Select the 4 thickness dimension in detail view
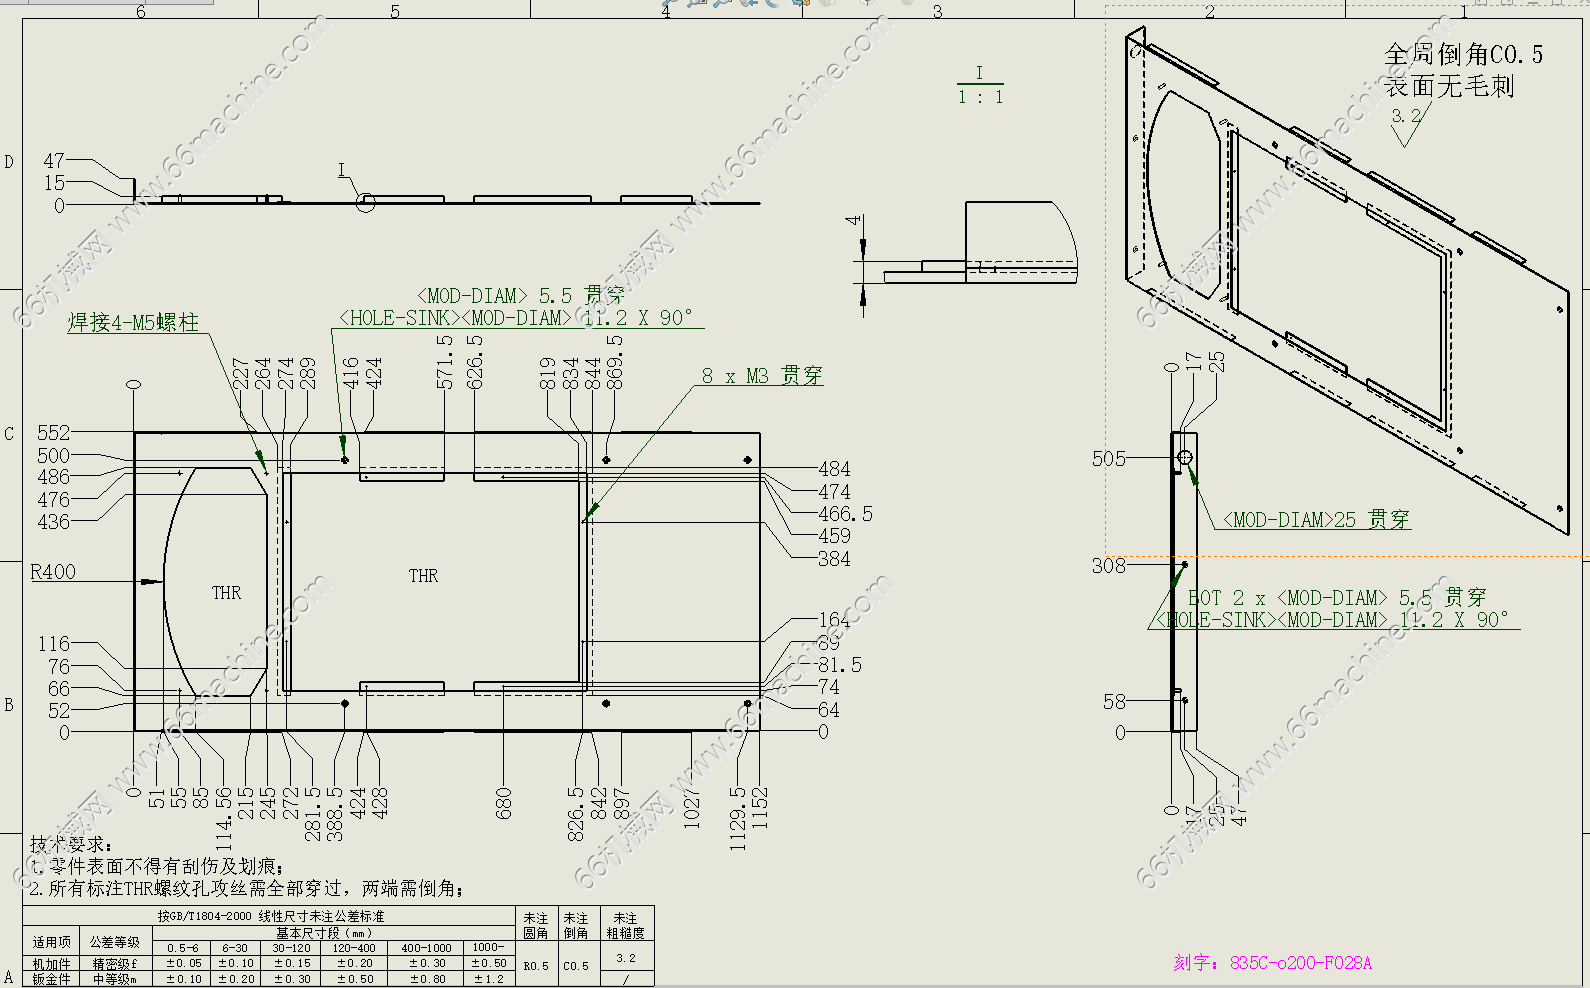1590x988 pixels. [853, 220]
